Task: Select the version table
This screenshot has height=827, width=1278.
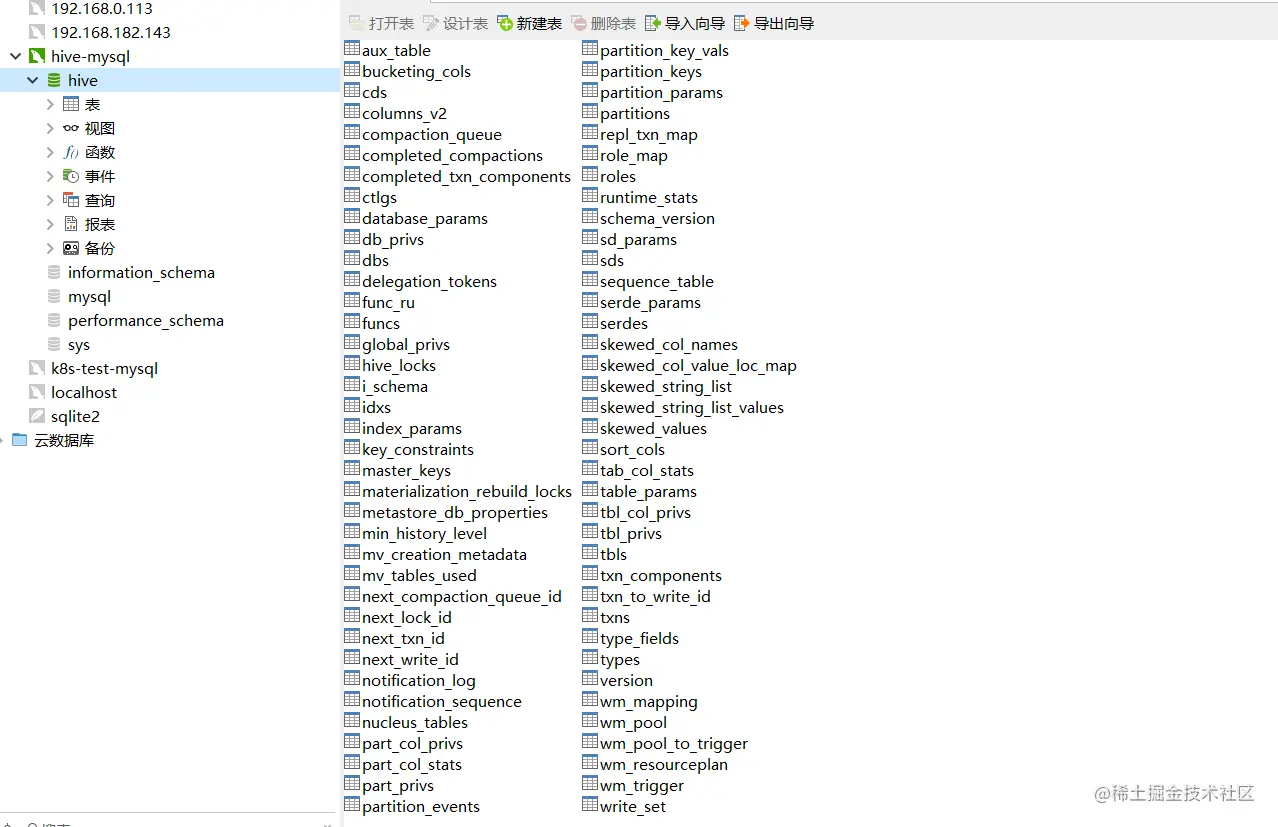Action: pos(626,680)
